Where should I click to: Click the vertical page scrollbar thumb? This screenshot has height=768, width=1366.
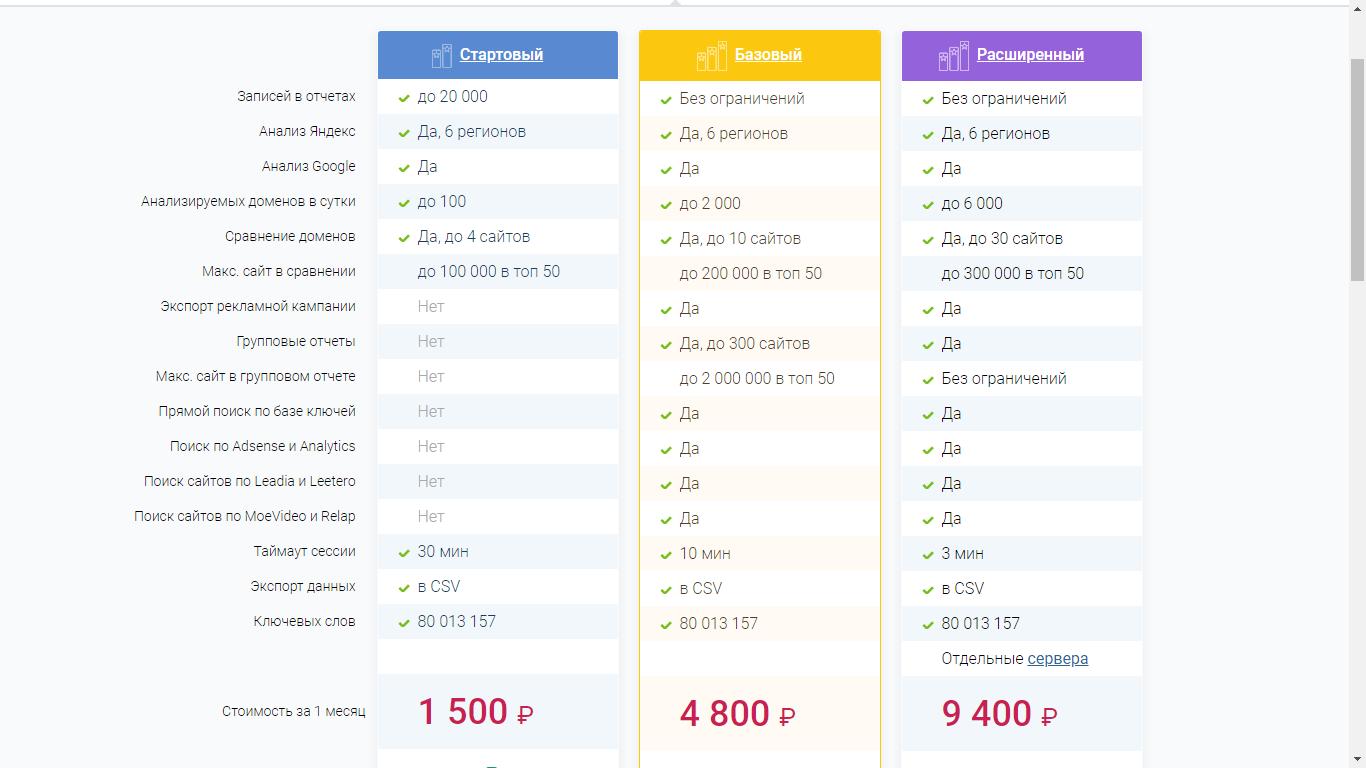point(1357,168)
